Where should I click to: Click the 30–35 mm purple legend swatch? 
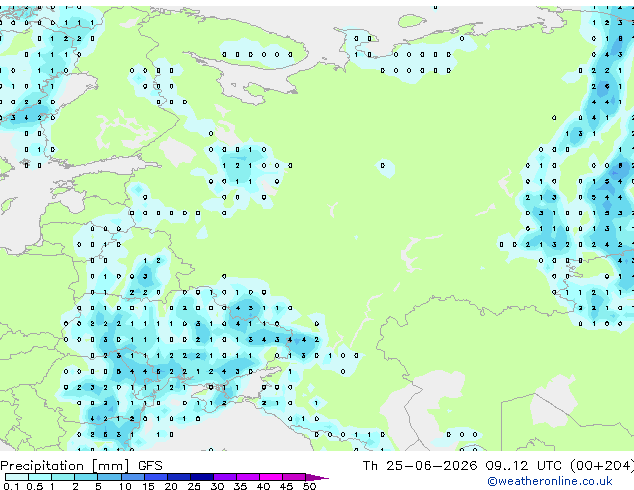pyautogui.click(x=225, y=477)
